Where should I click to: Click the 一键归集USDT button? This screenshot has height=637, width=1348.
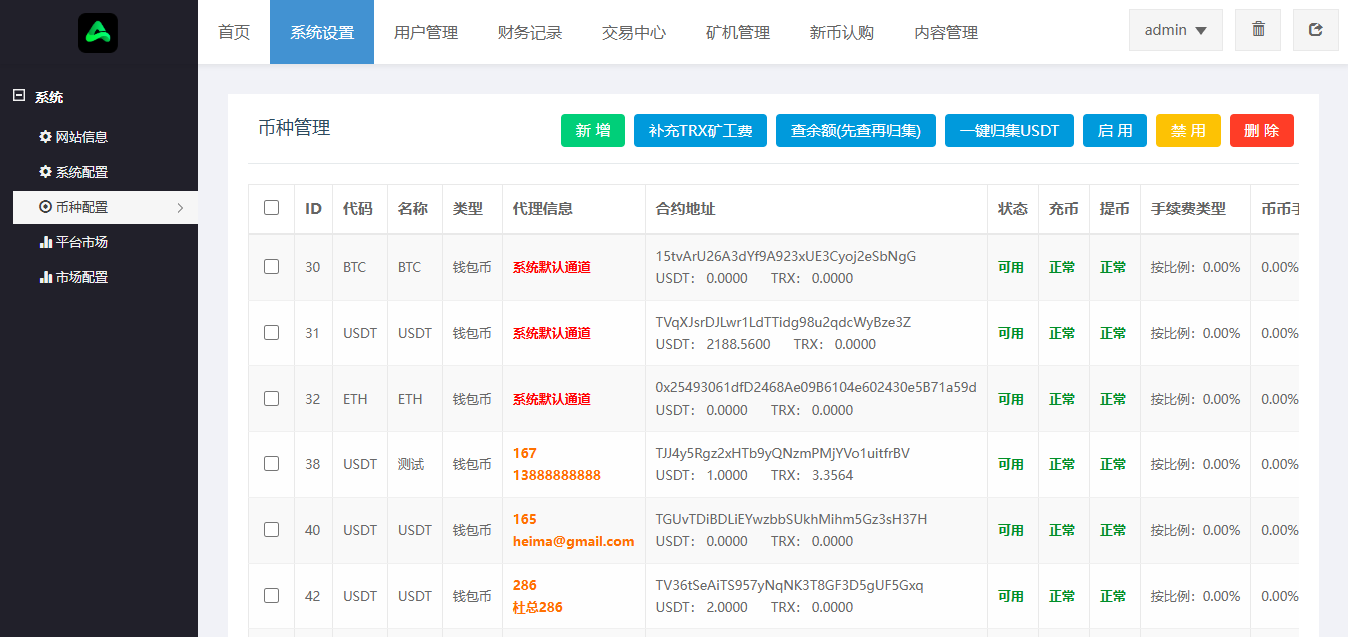[x=1009, y=131]
